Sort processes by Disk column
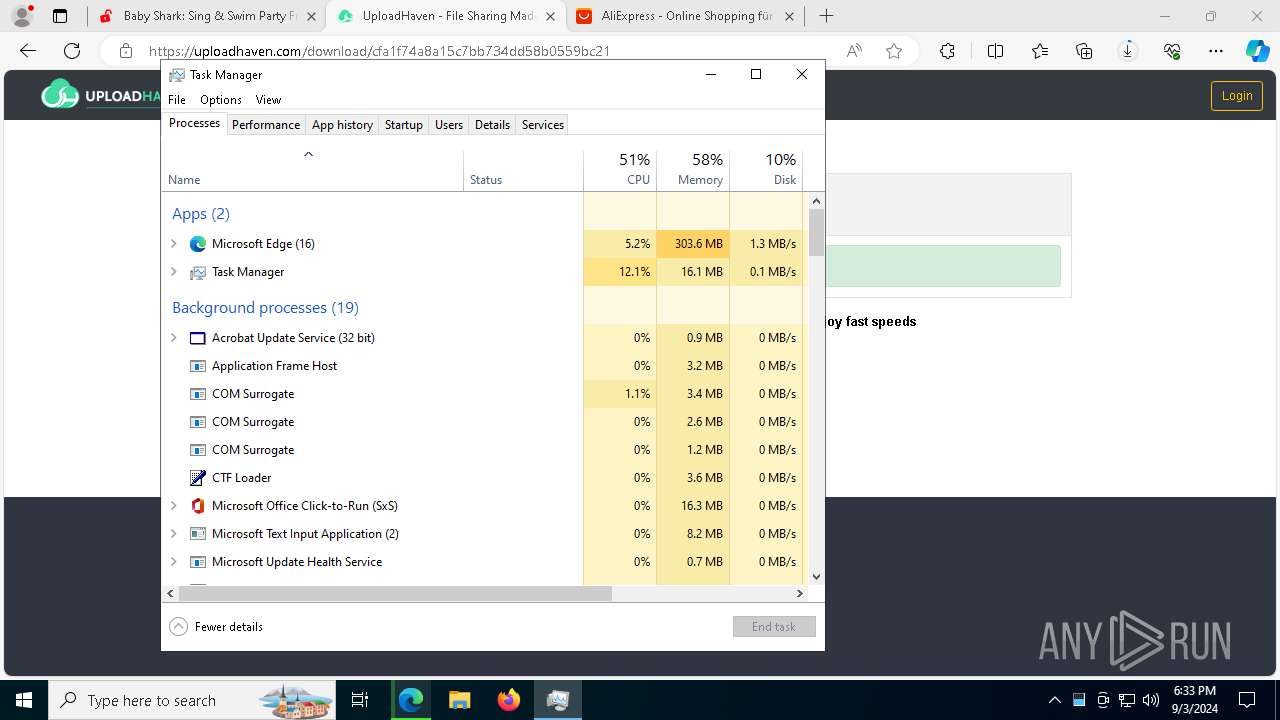 tap(766, 169)
